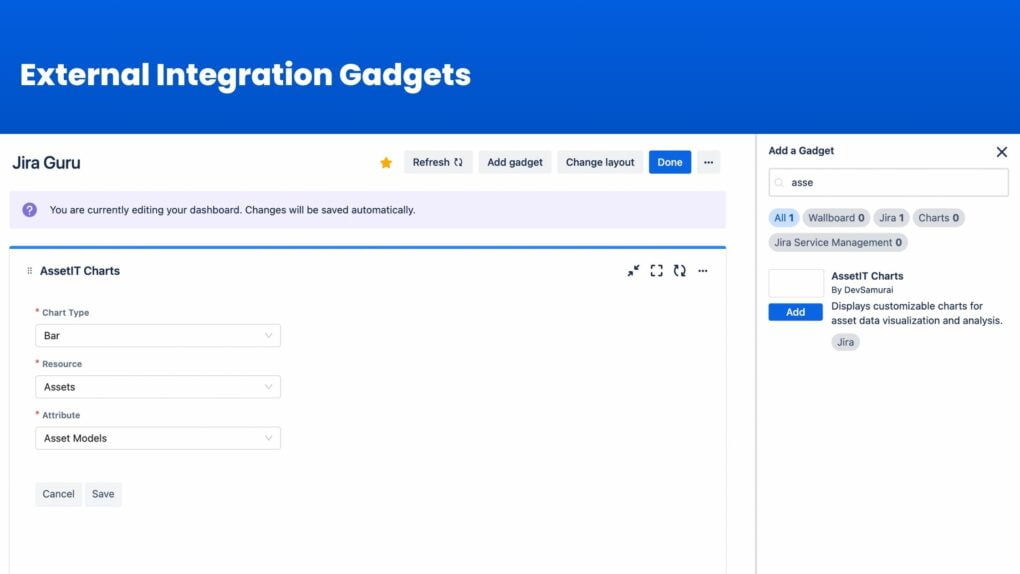Save the AssetIT Charts configuration
The height and width of the screenshot is (574, 1020).
click(x=103, y=494)
